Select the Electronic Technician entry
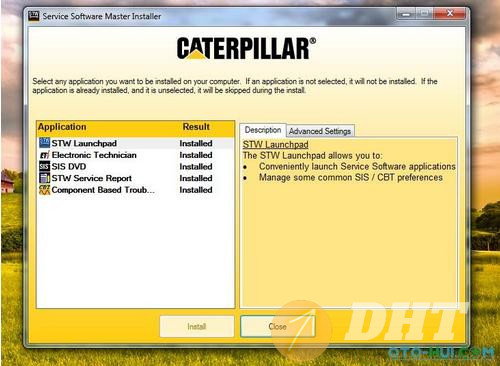The image size is (500, 366). [x=135, y=155]
